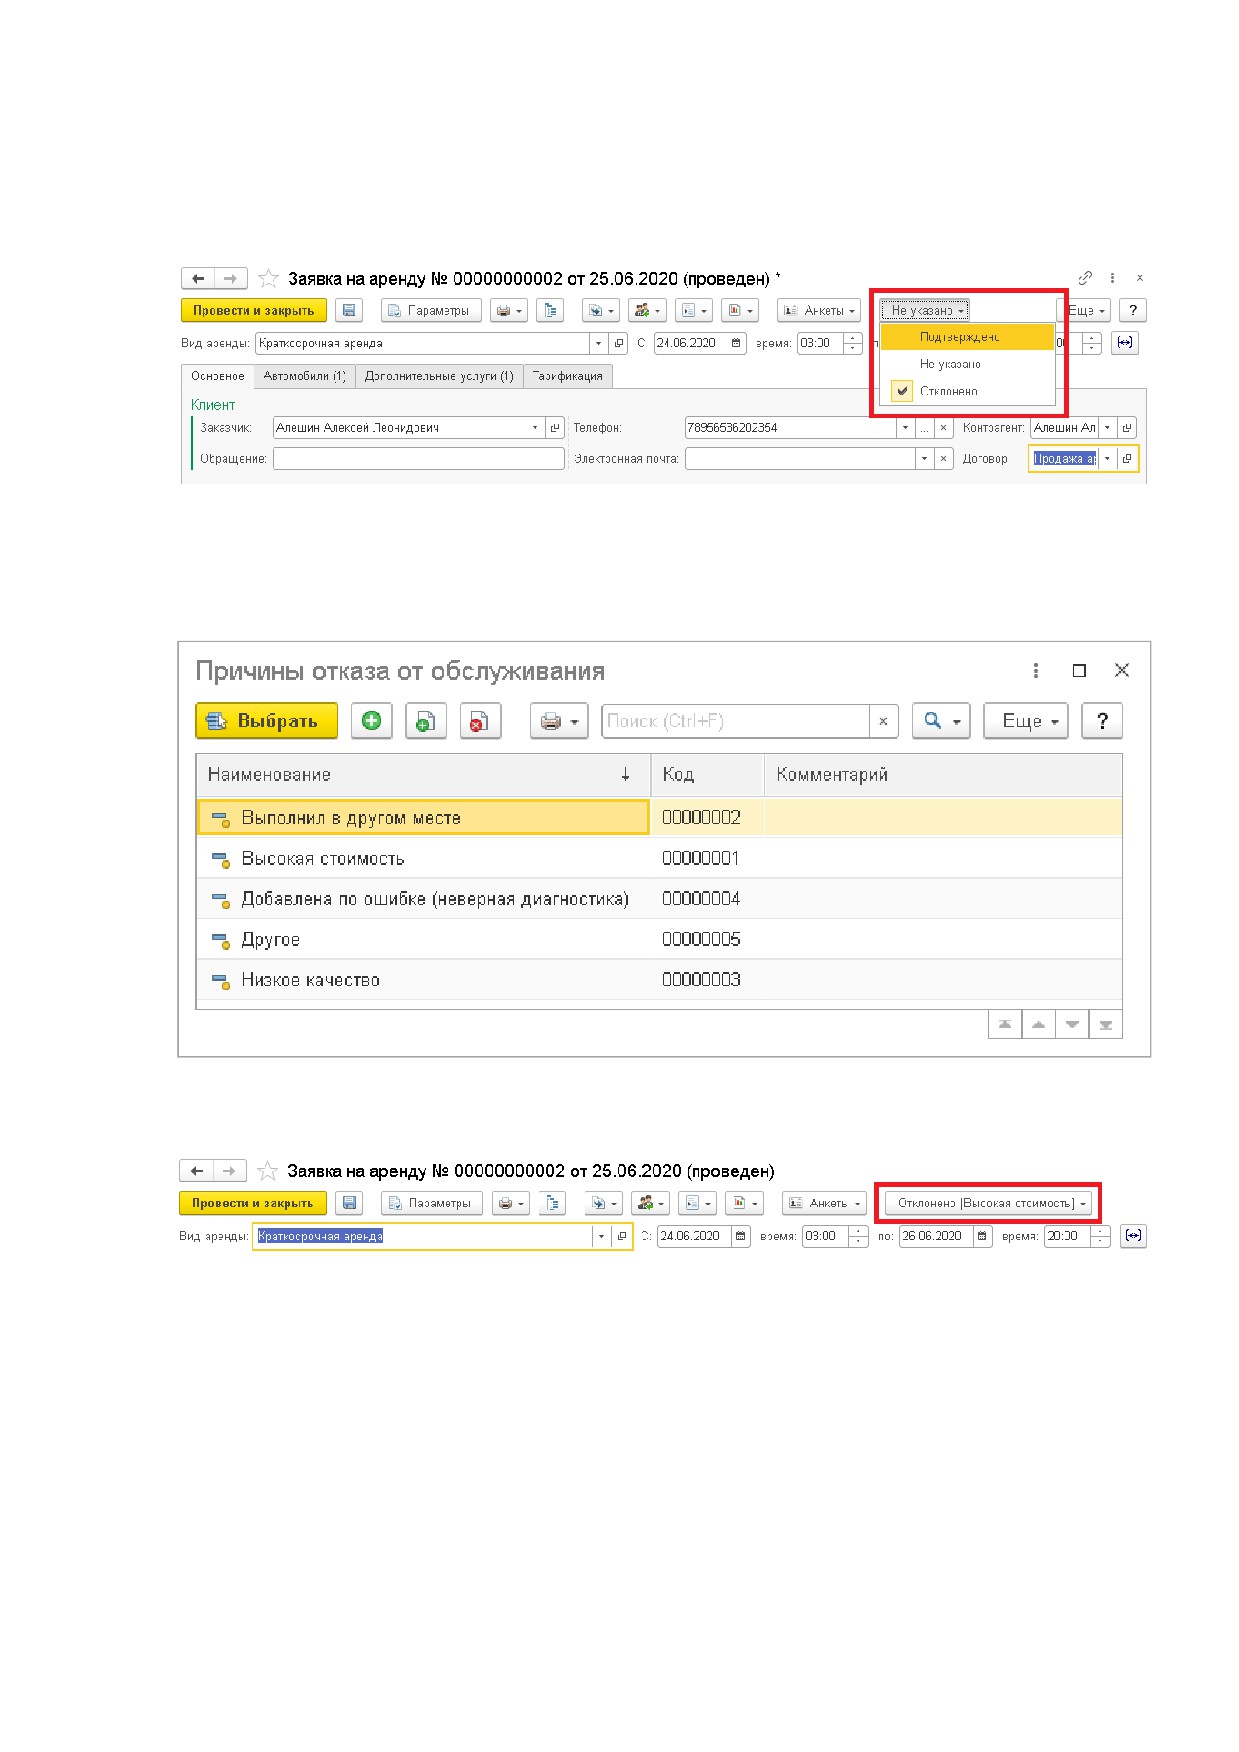Image resolution: width=1239 pixels, height=1752 pixels.
Task: Open the calendar icon next to 24.06.2020 in top form
Action: point(737,343)
